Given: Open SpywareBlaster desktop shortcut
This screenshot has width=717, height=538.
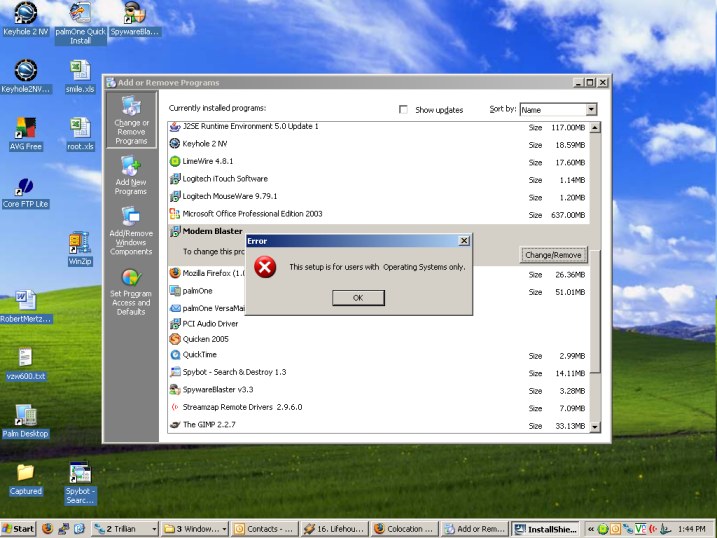Looking at the screenshot, I should 134,19.
